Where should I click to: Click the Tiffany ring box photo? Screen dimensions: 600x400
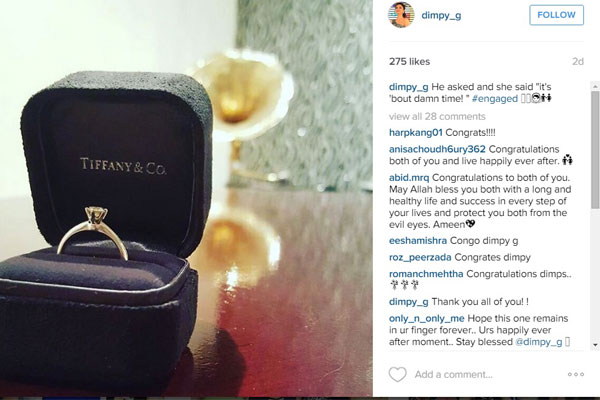coord(186,198)
